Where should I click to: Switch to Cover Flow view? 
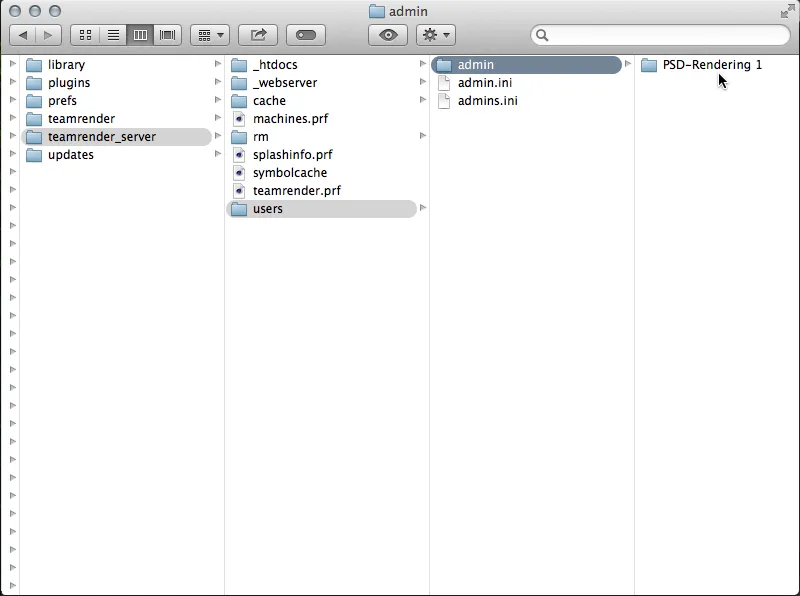click(167, 34)
